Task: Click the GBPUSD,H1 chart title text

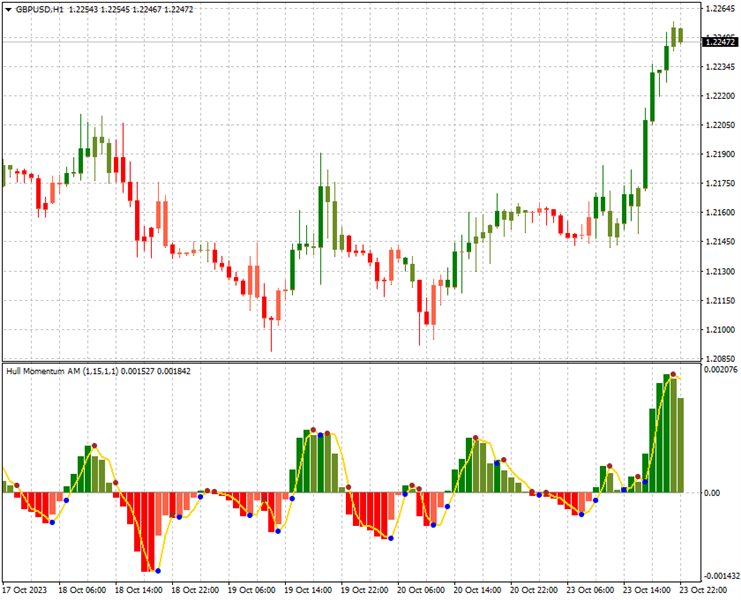Action: (40, 9)
